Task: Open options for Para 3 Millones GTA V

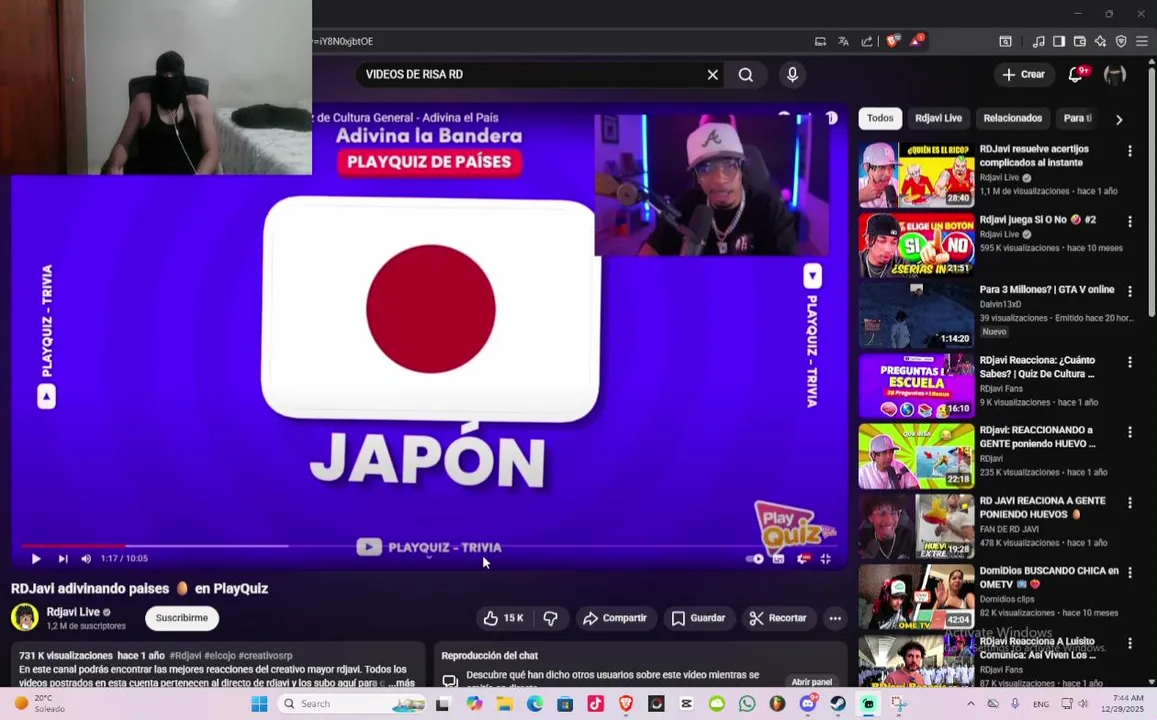Action: tap(1129, 291)
